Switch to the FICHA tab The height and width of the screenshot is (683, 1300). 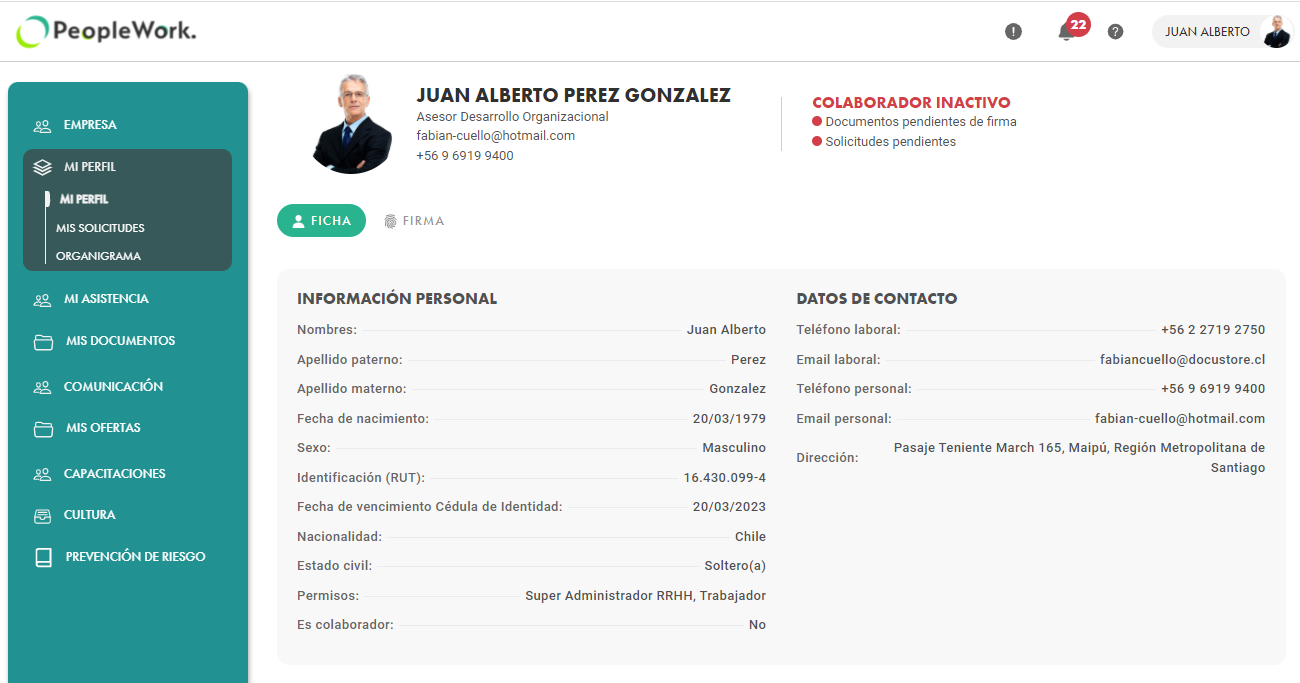click(x=321, y=221)
